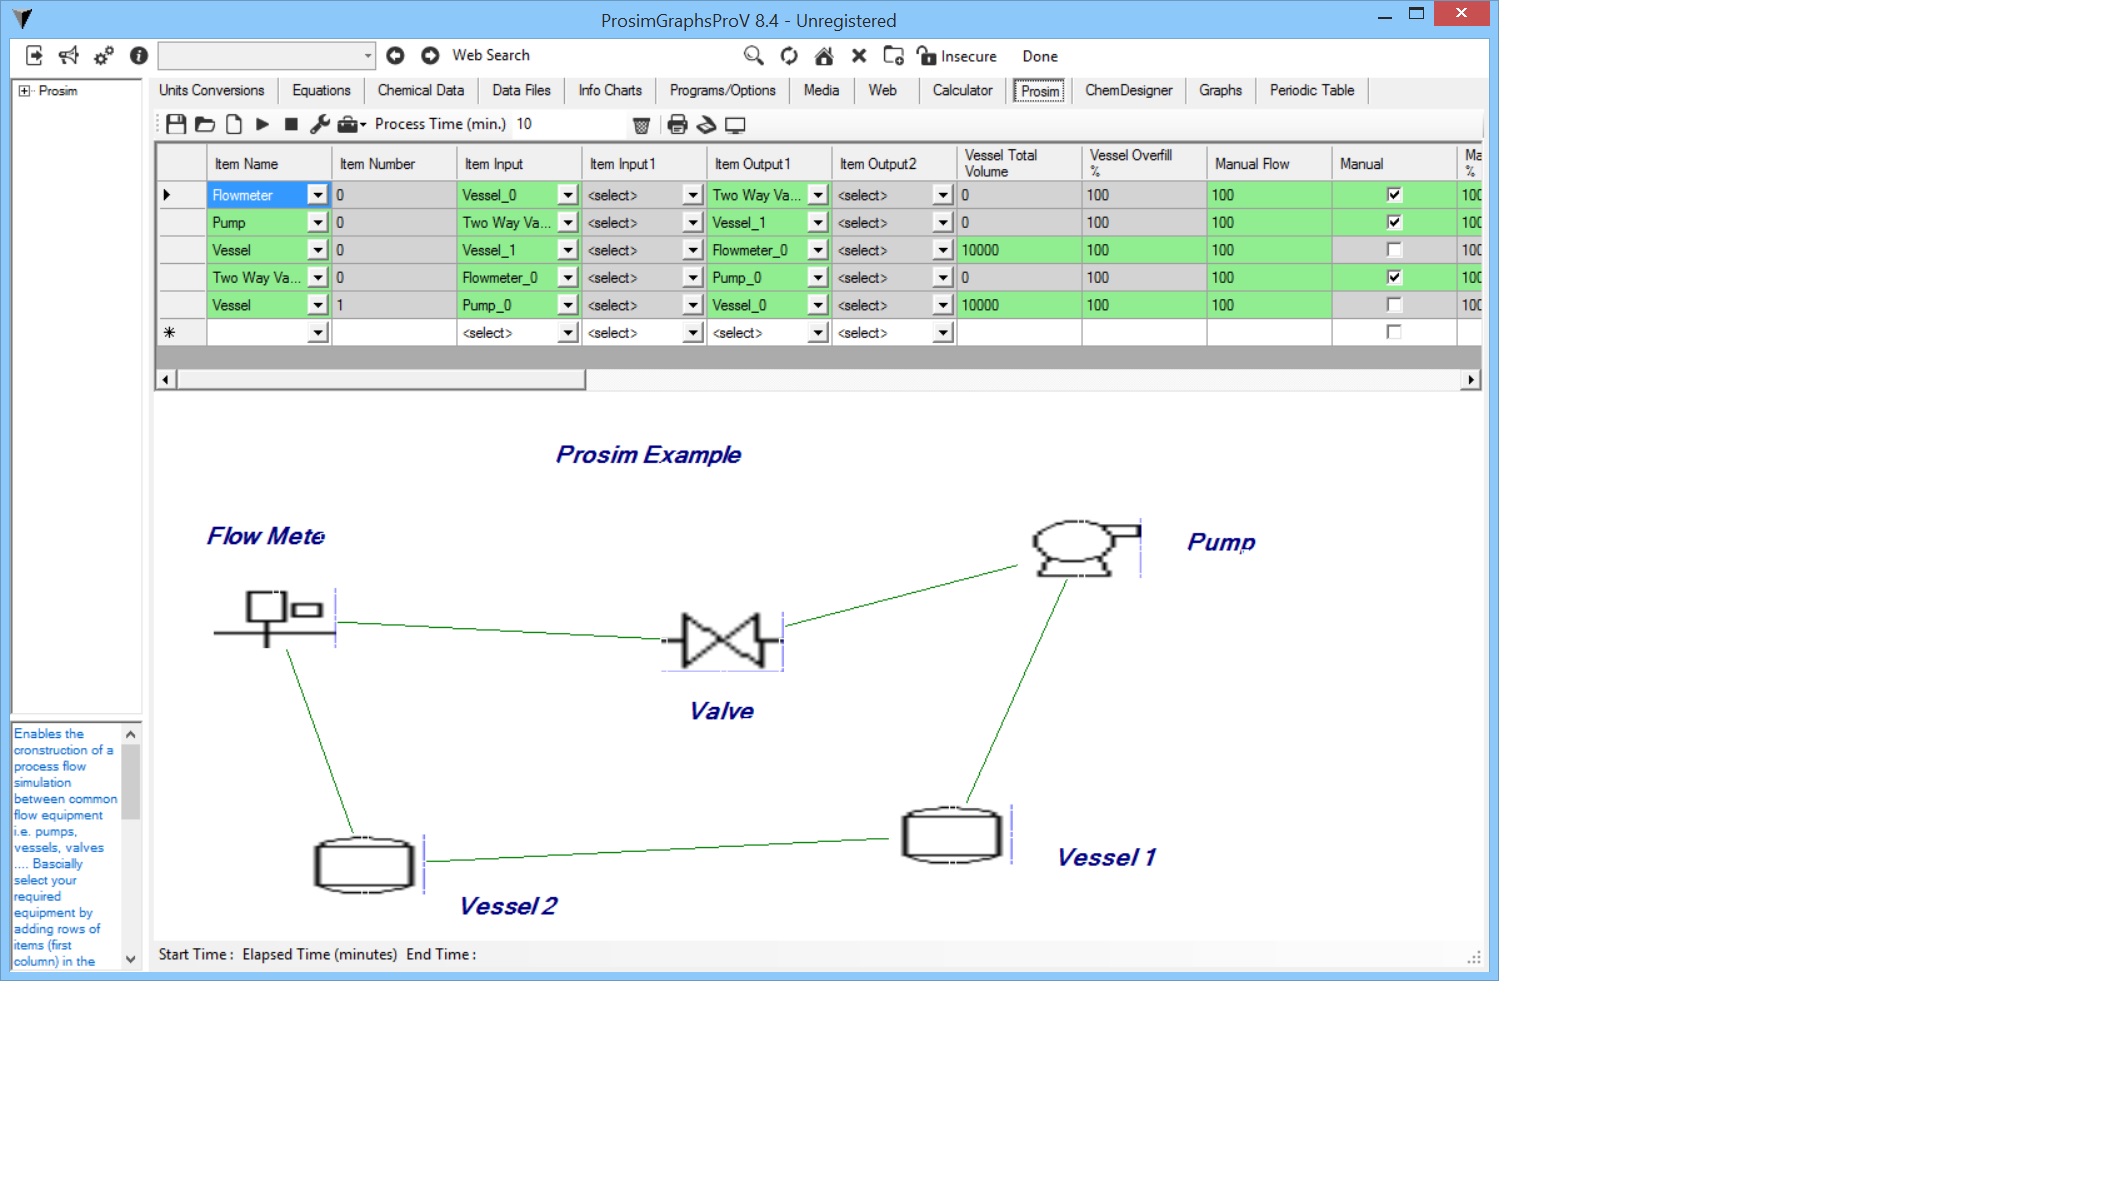
Task: Open the Periodic Table tab
Action: tap(1311, 90)
